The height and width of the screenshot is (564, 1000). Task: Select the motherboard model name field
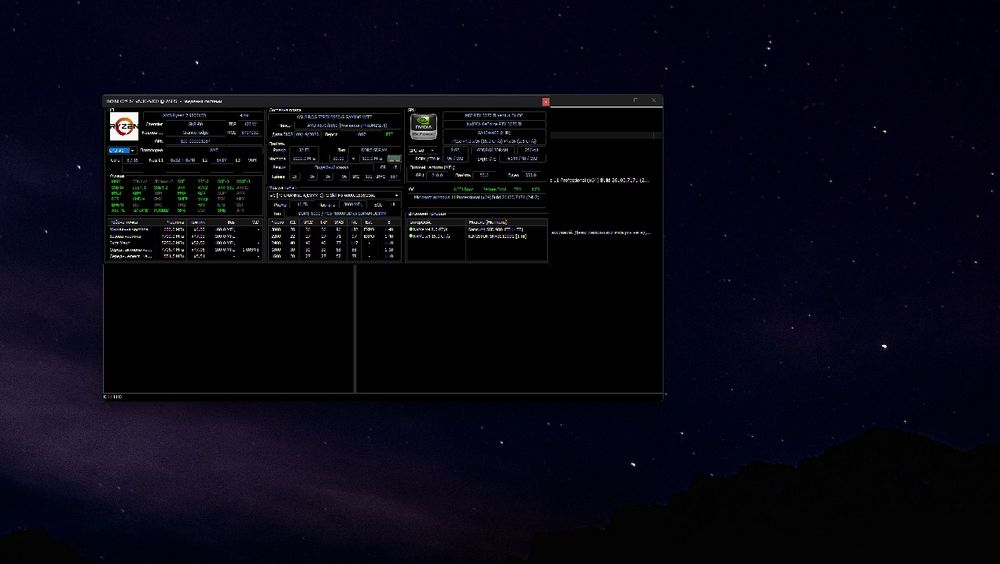coord(336,117)
